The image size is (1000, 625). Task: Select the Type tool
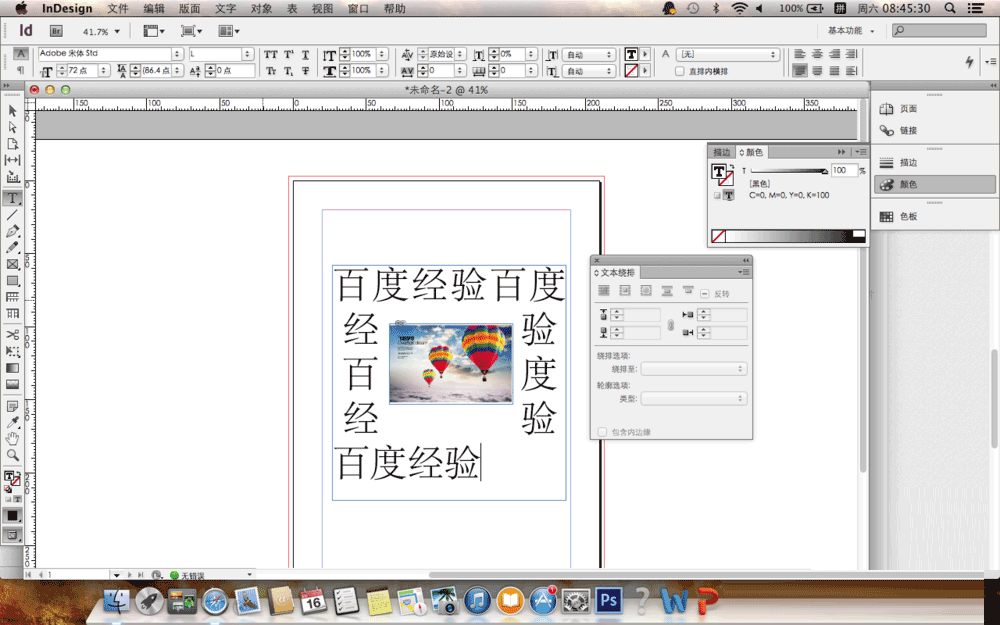tap(12, 198)
